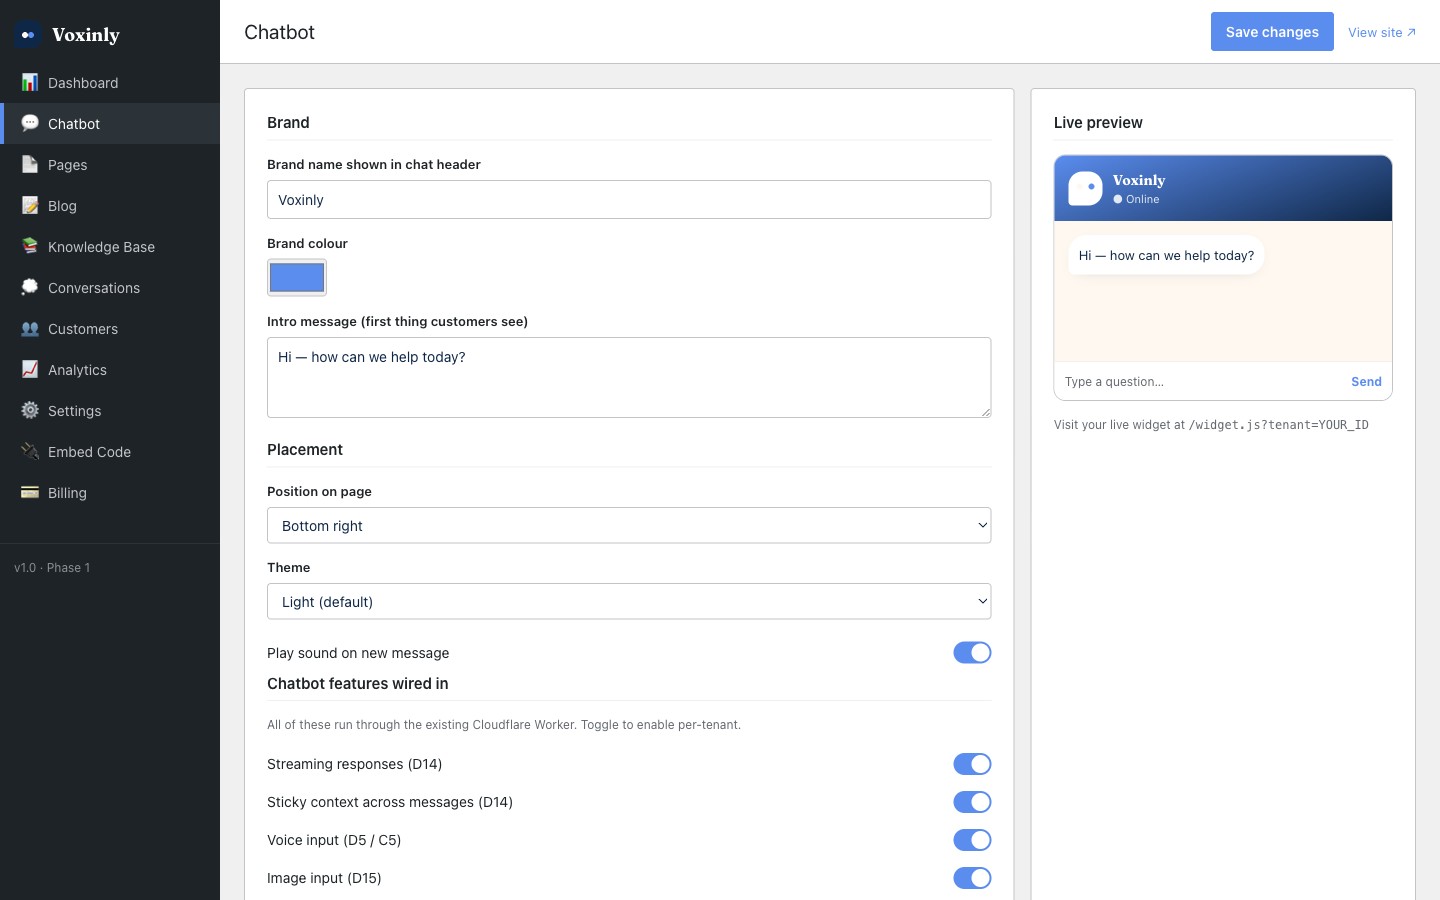Click the Cloudflare Worker description text
The width and height of the screenshot is (1440, 900).
click(x=504, y=725)
